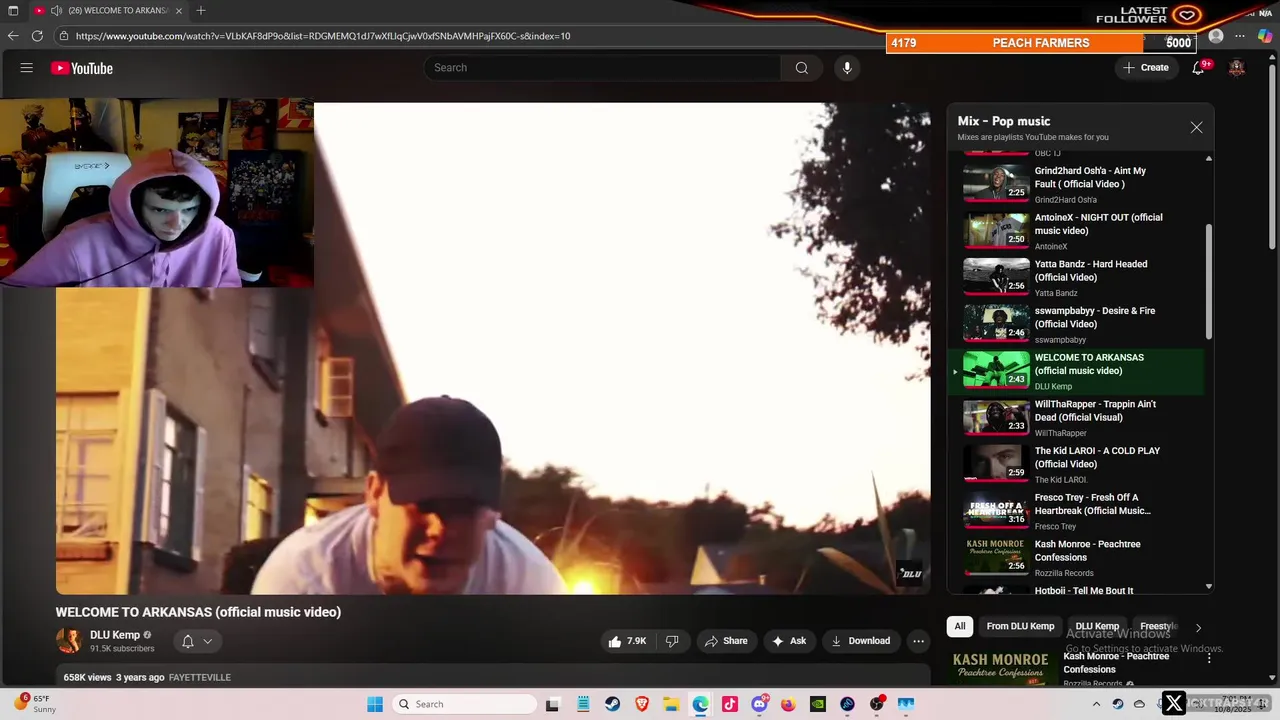Screen dimensions: 1280x720
Task: Download the video
Action: coord(860,641)
